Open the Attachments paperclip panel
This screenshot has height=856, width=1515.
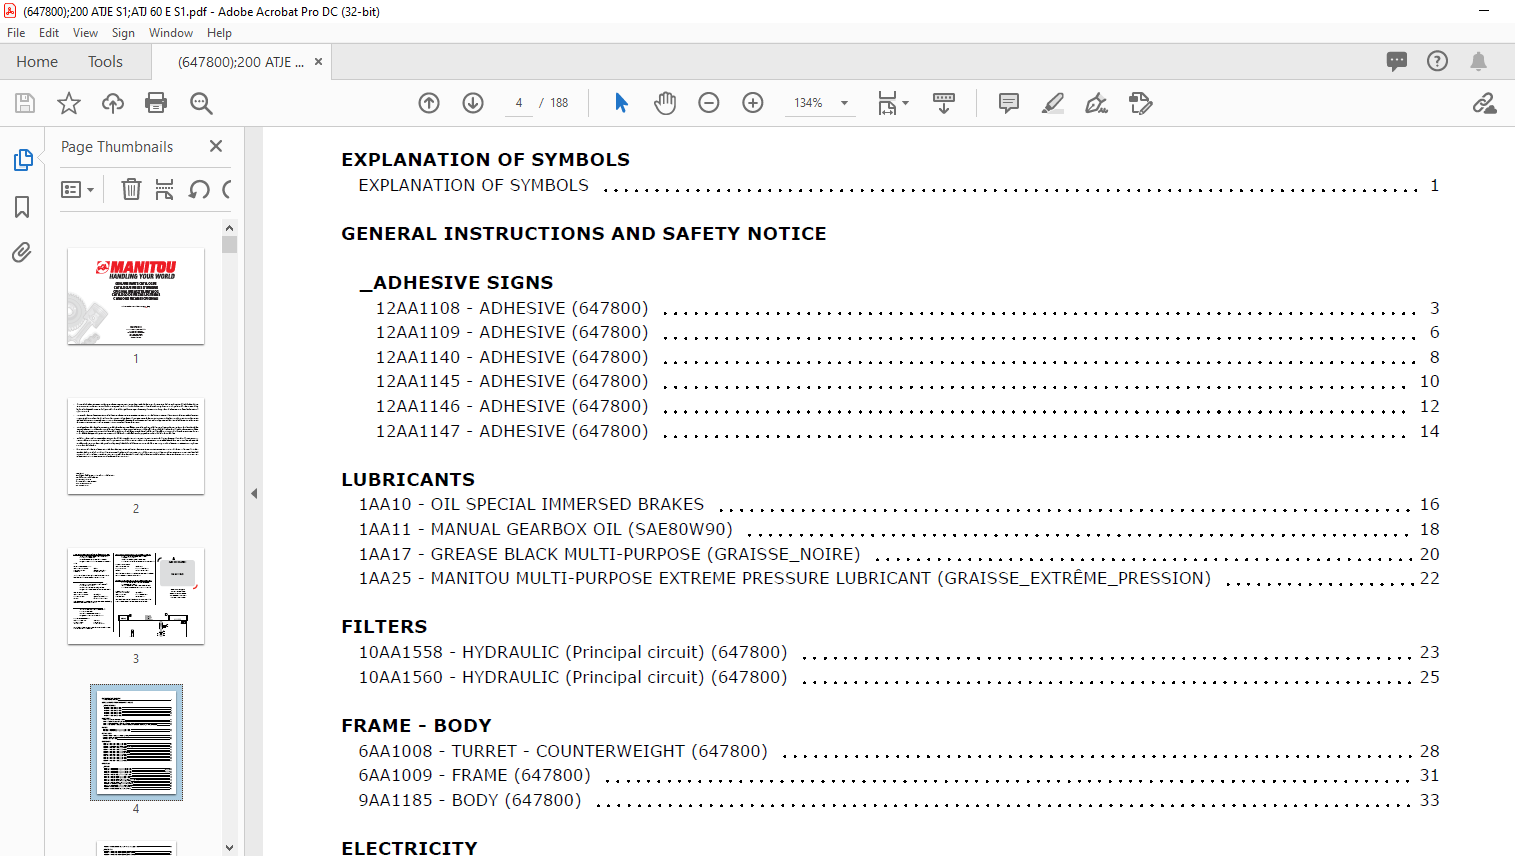[22, 252]
